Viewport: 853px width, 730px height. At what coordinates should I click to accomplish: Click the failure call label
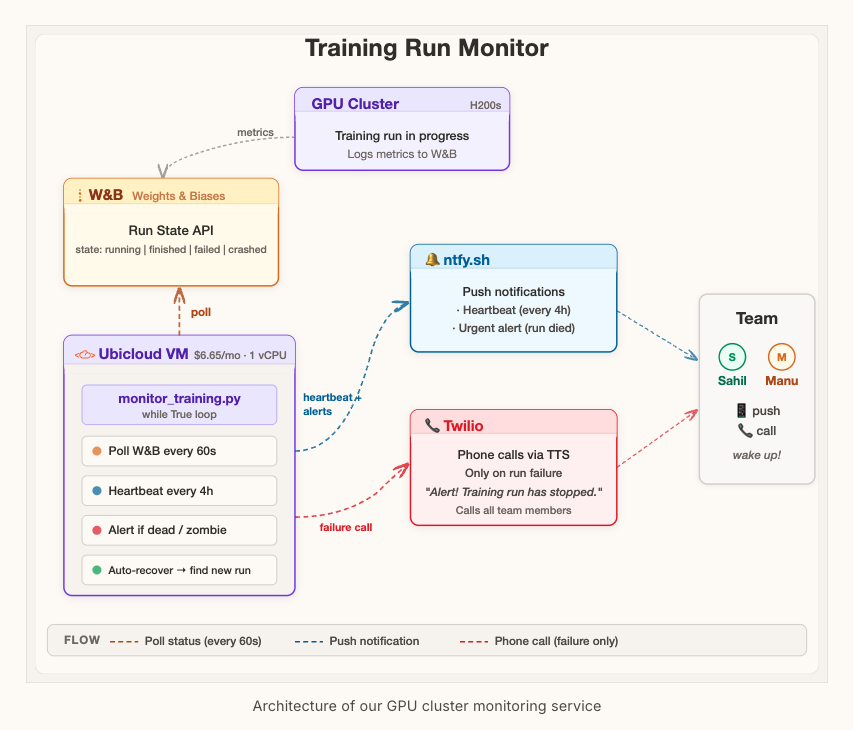coord(346,527)
